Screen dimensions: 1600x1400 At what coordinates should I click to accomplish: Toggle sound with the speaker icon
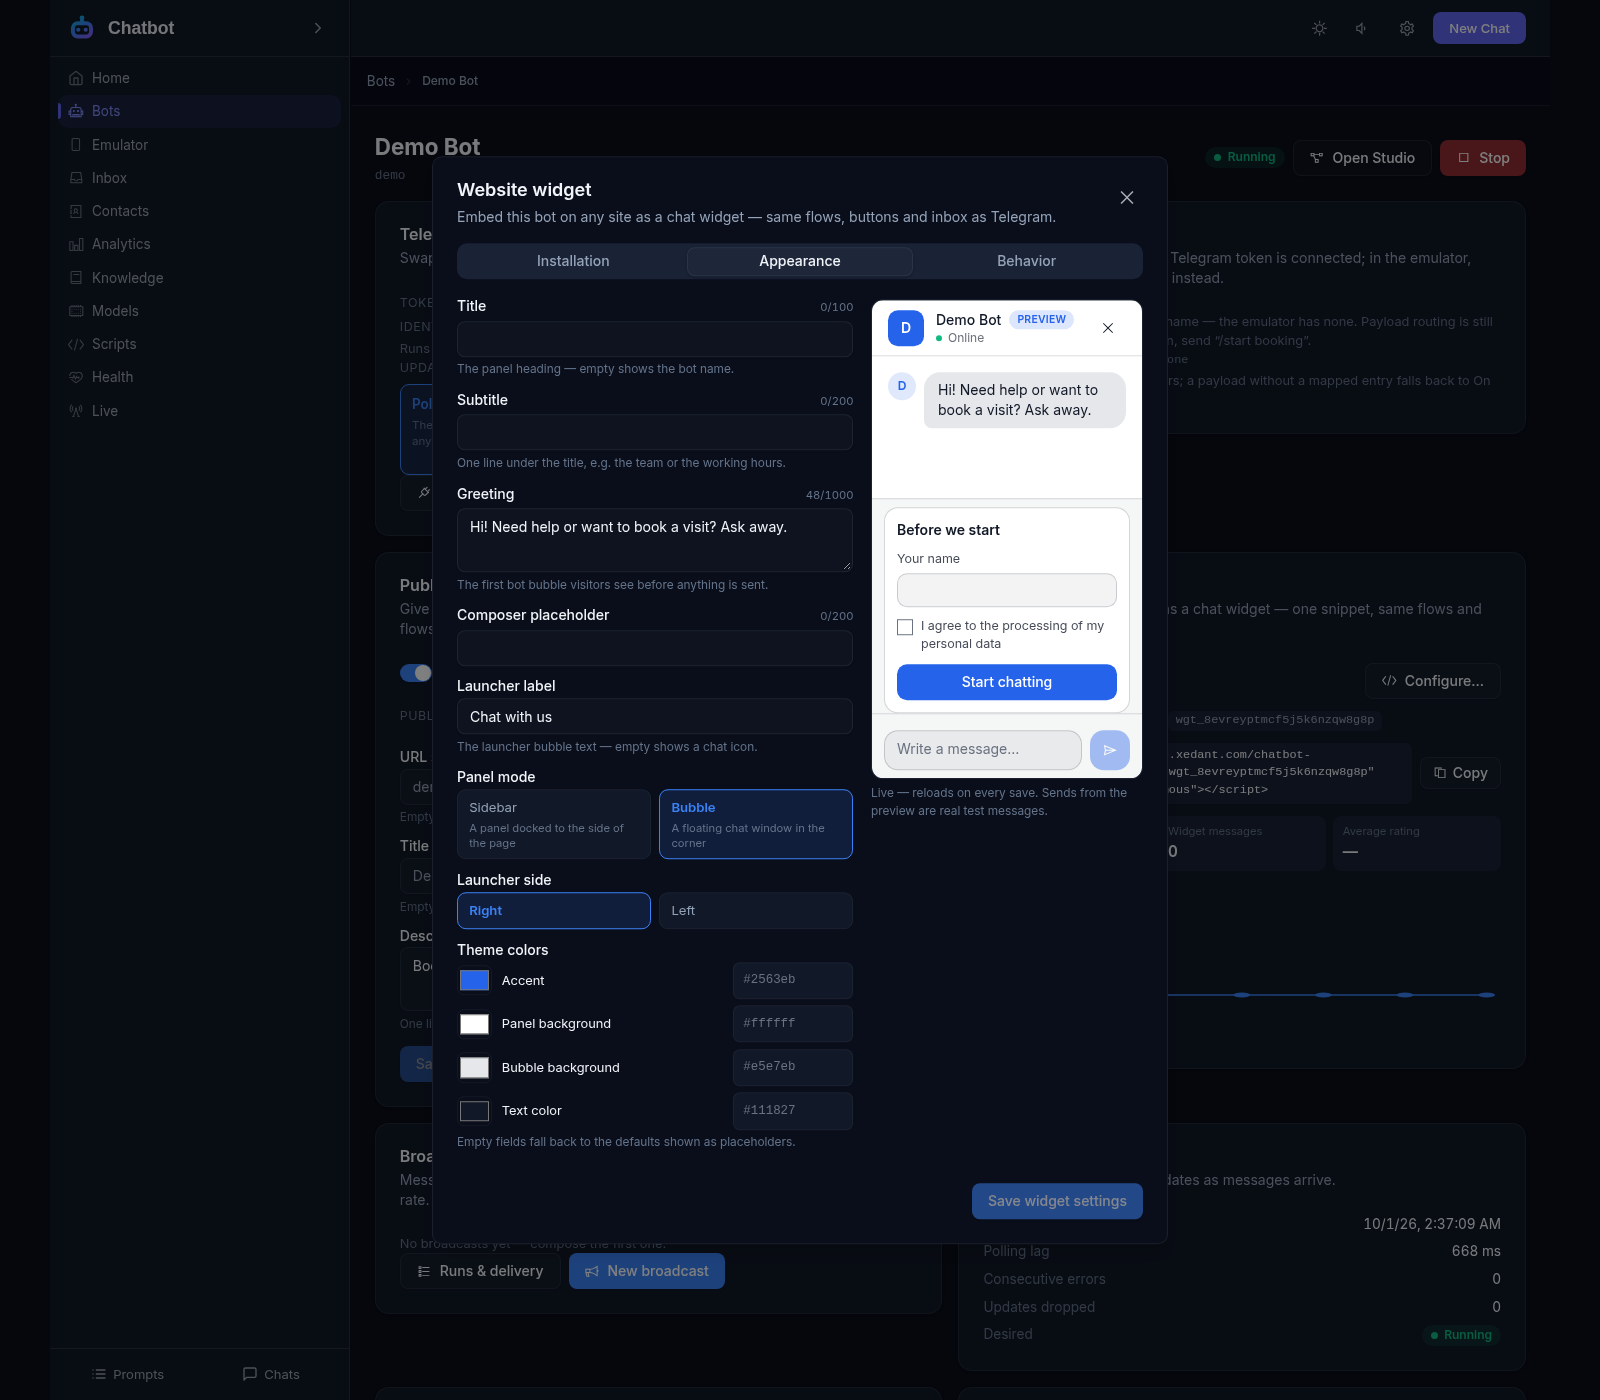[x=1363, y=28]
